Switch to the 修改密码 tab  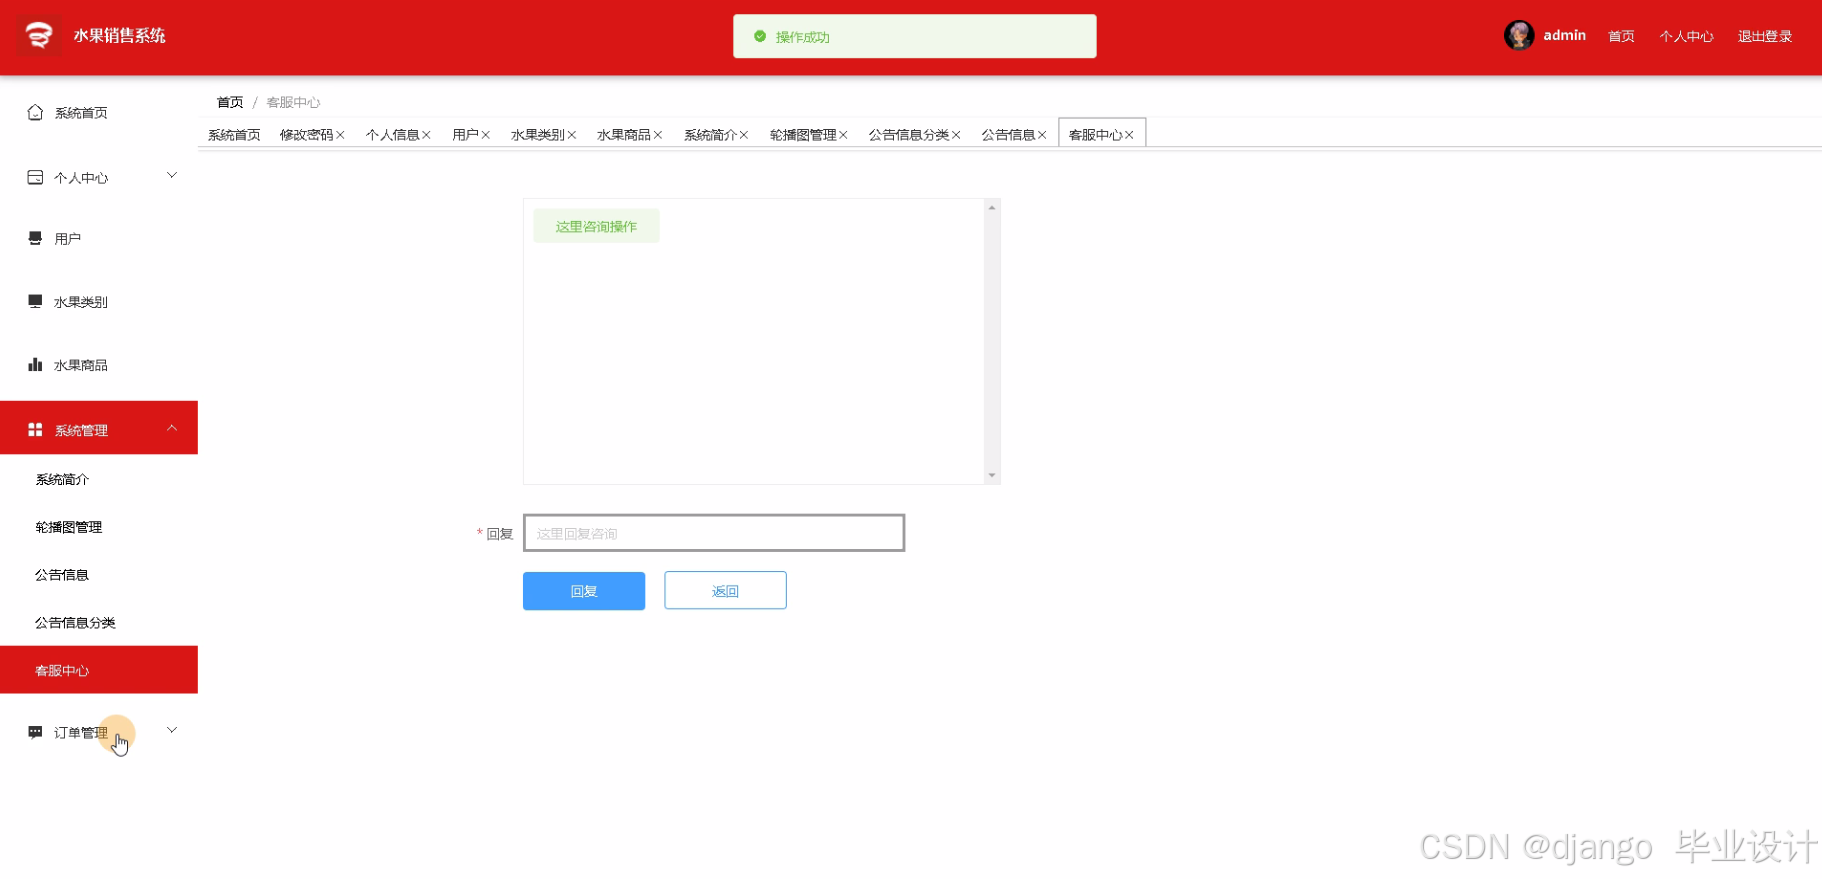coord(306,135)
